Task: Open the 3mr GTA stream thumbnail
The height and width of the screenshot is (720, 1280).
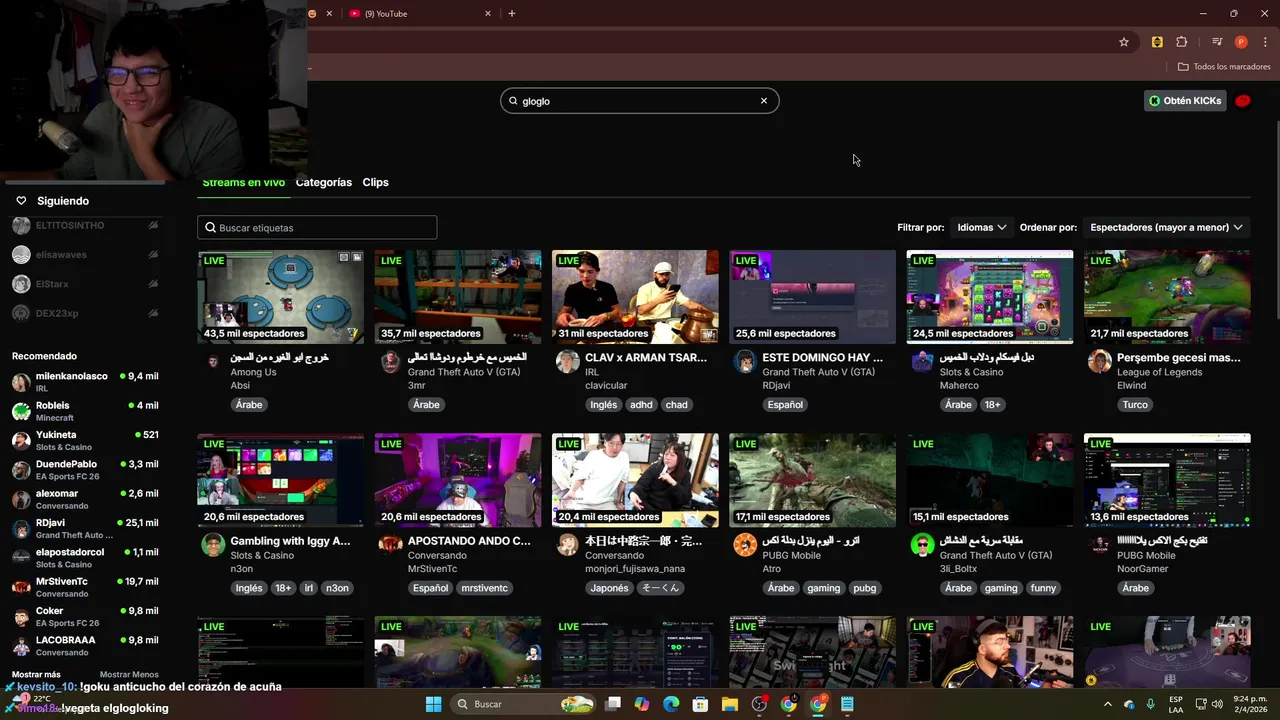Action: click(x=458, y=297)
